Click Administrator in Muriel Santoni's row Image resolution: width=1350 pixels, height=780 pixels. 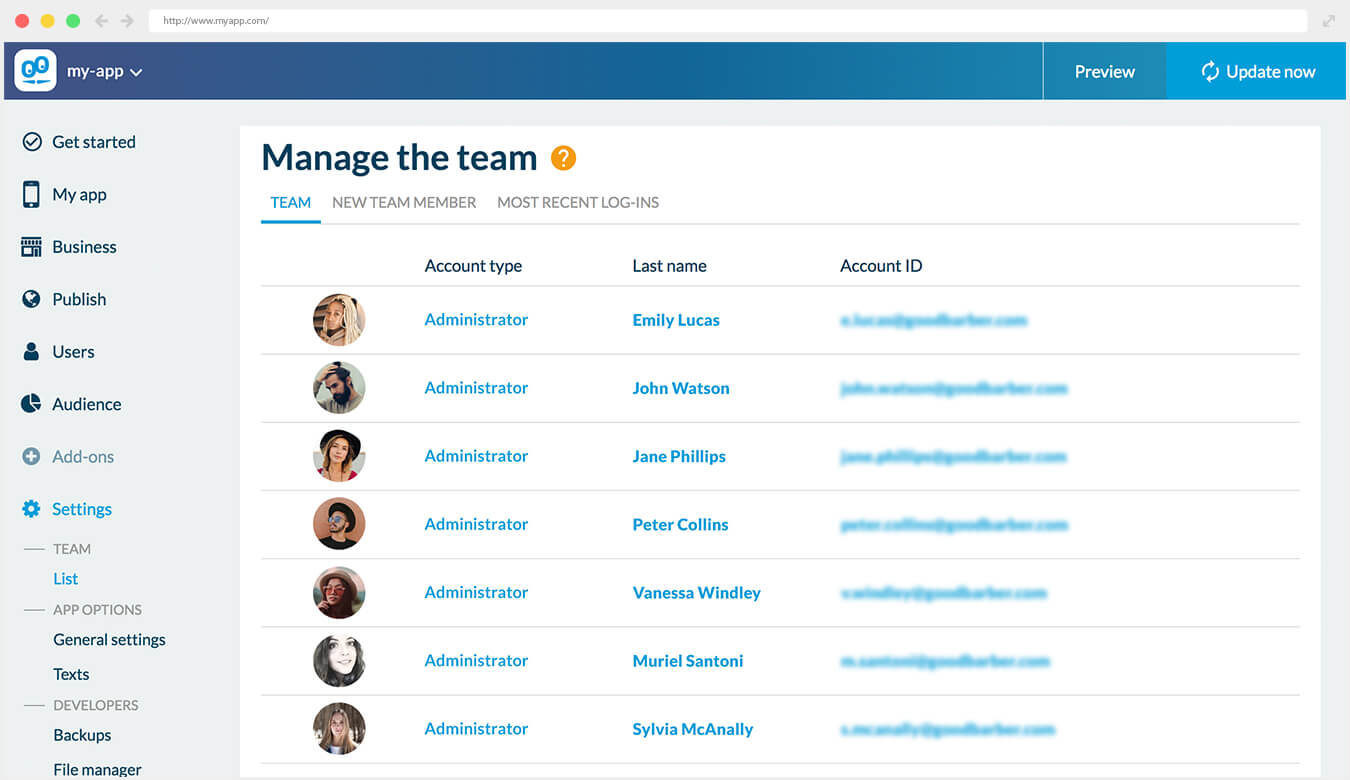[476, 661]
